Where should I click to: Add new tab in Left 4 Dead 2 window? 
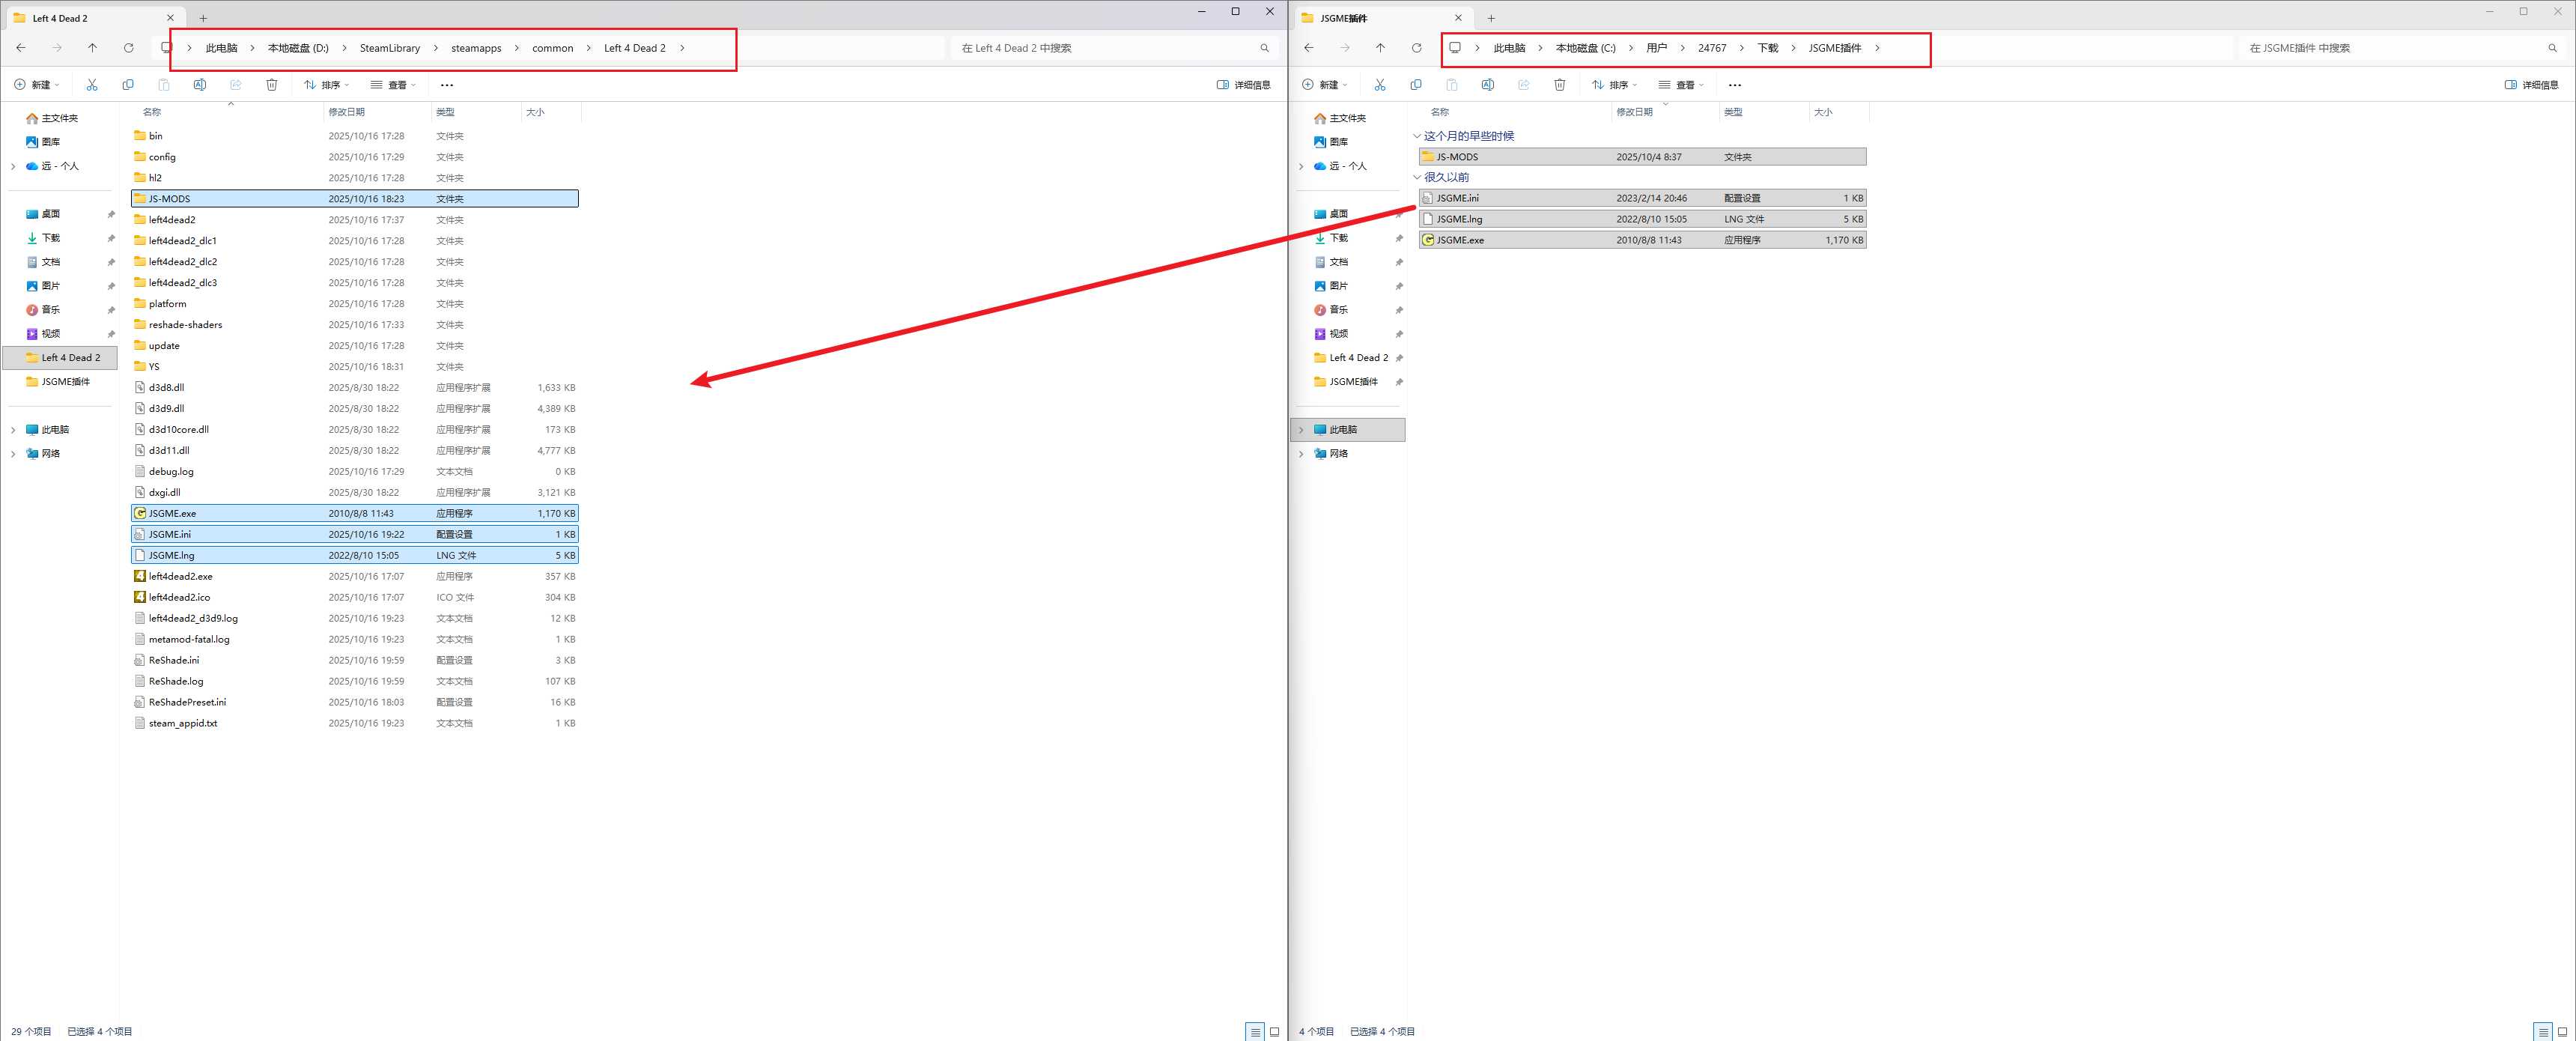coord(203,18)
